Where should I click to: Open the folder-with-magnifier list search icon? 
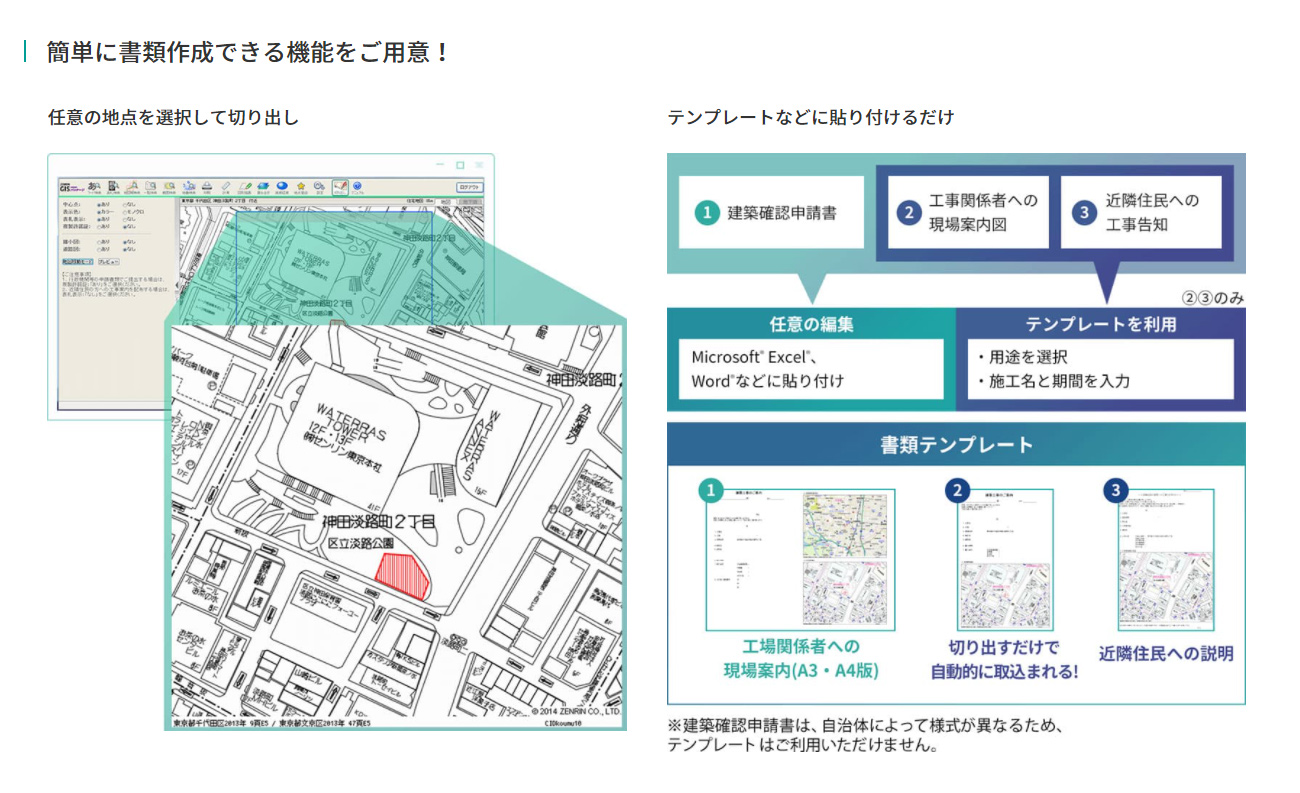151,186
